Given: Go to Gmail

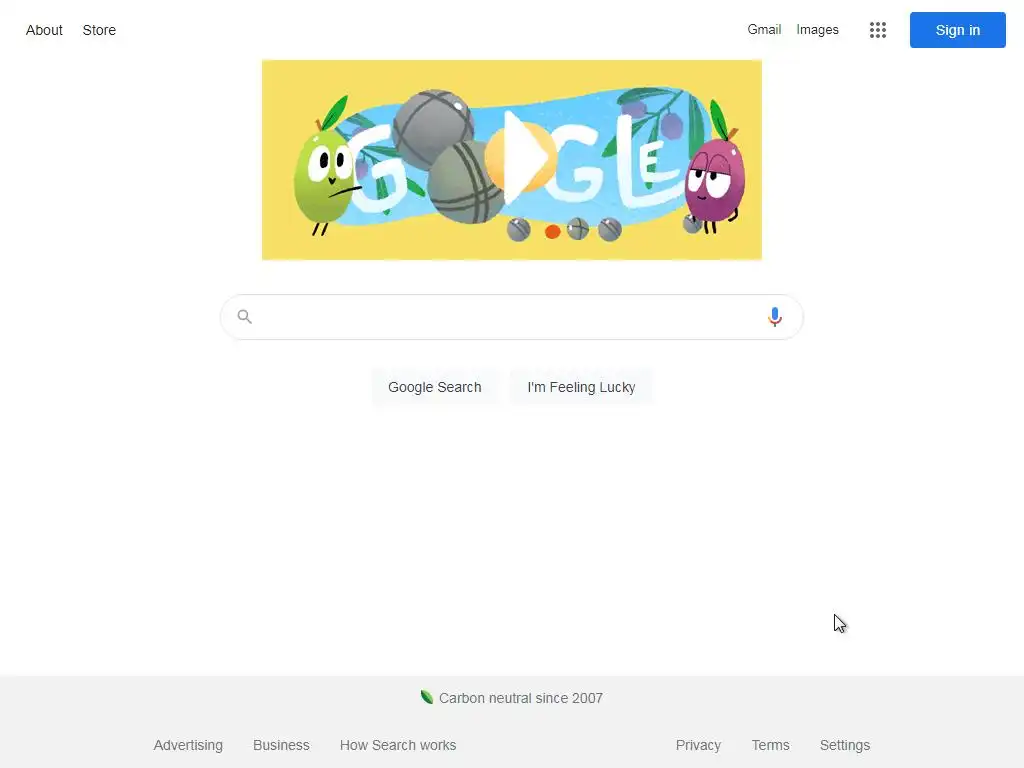Looking at the screenshot, I should 764,29.
